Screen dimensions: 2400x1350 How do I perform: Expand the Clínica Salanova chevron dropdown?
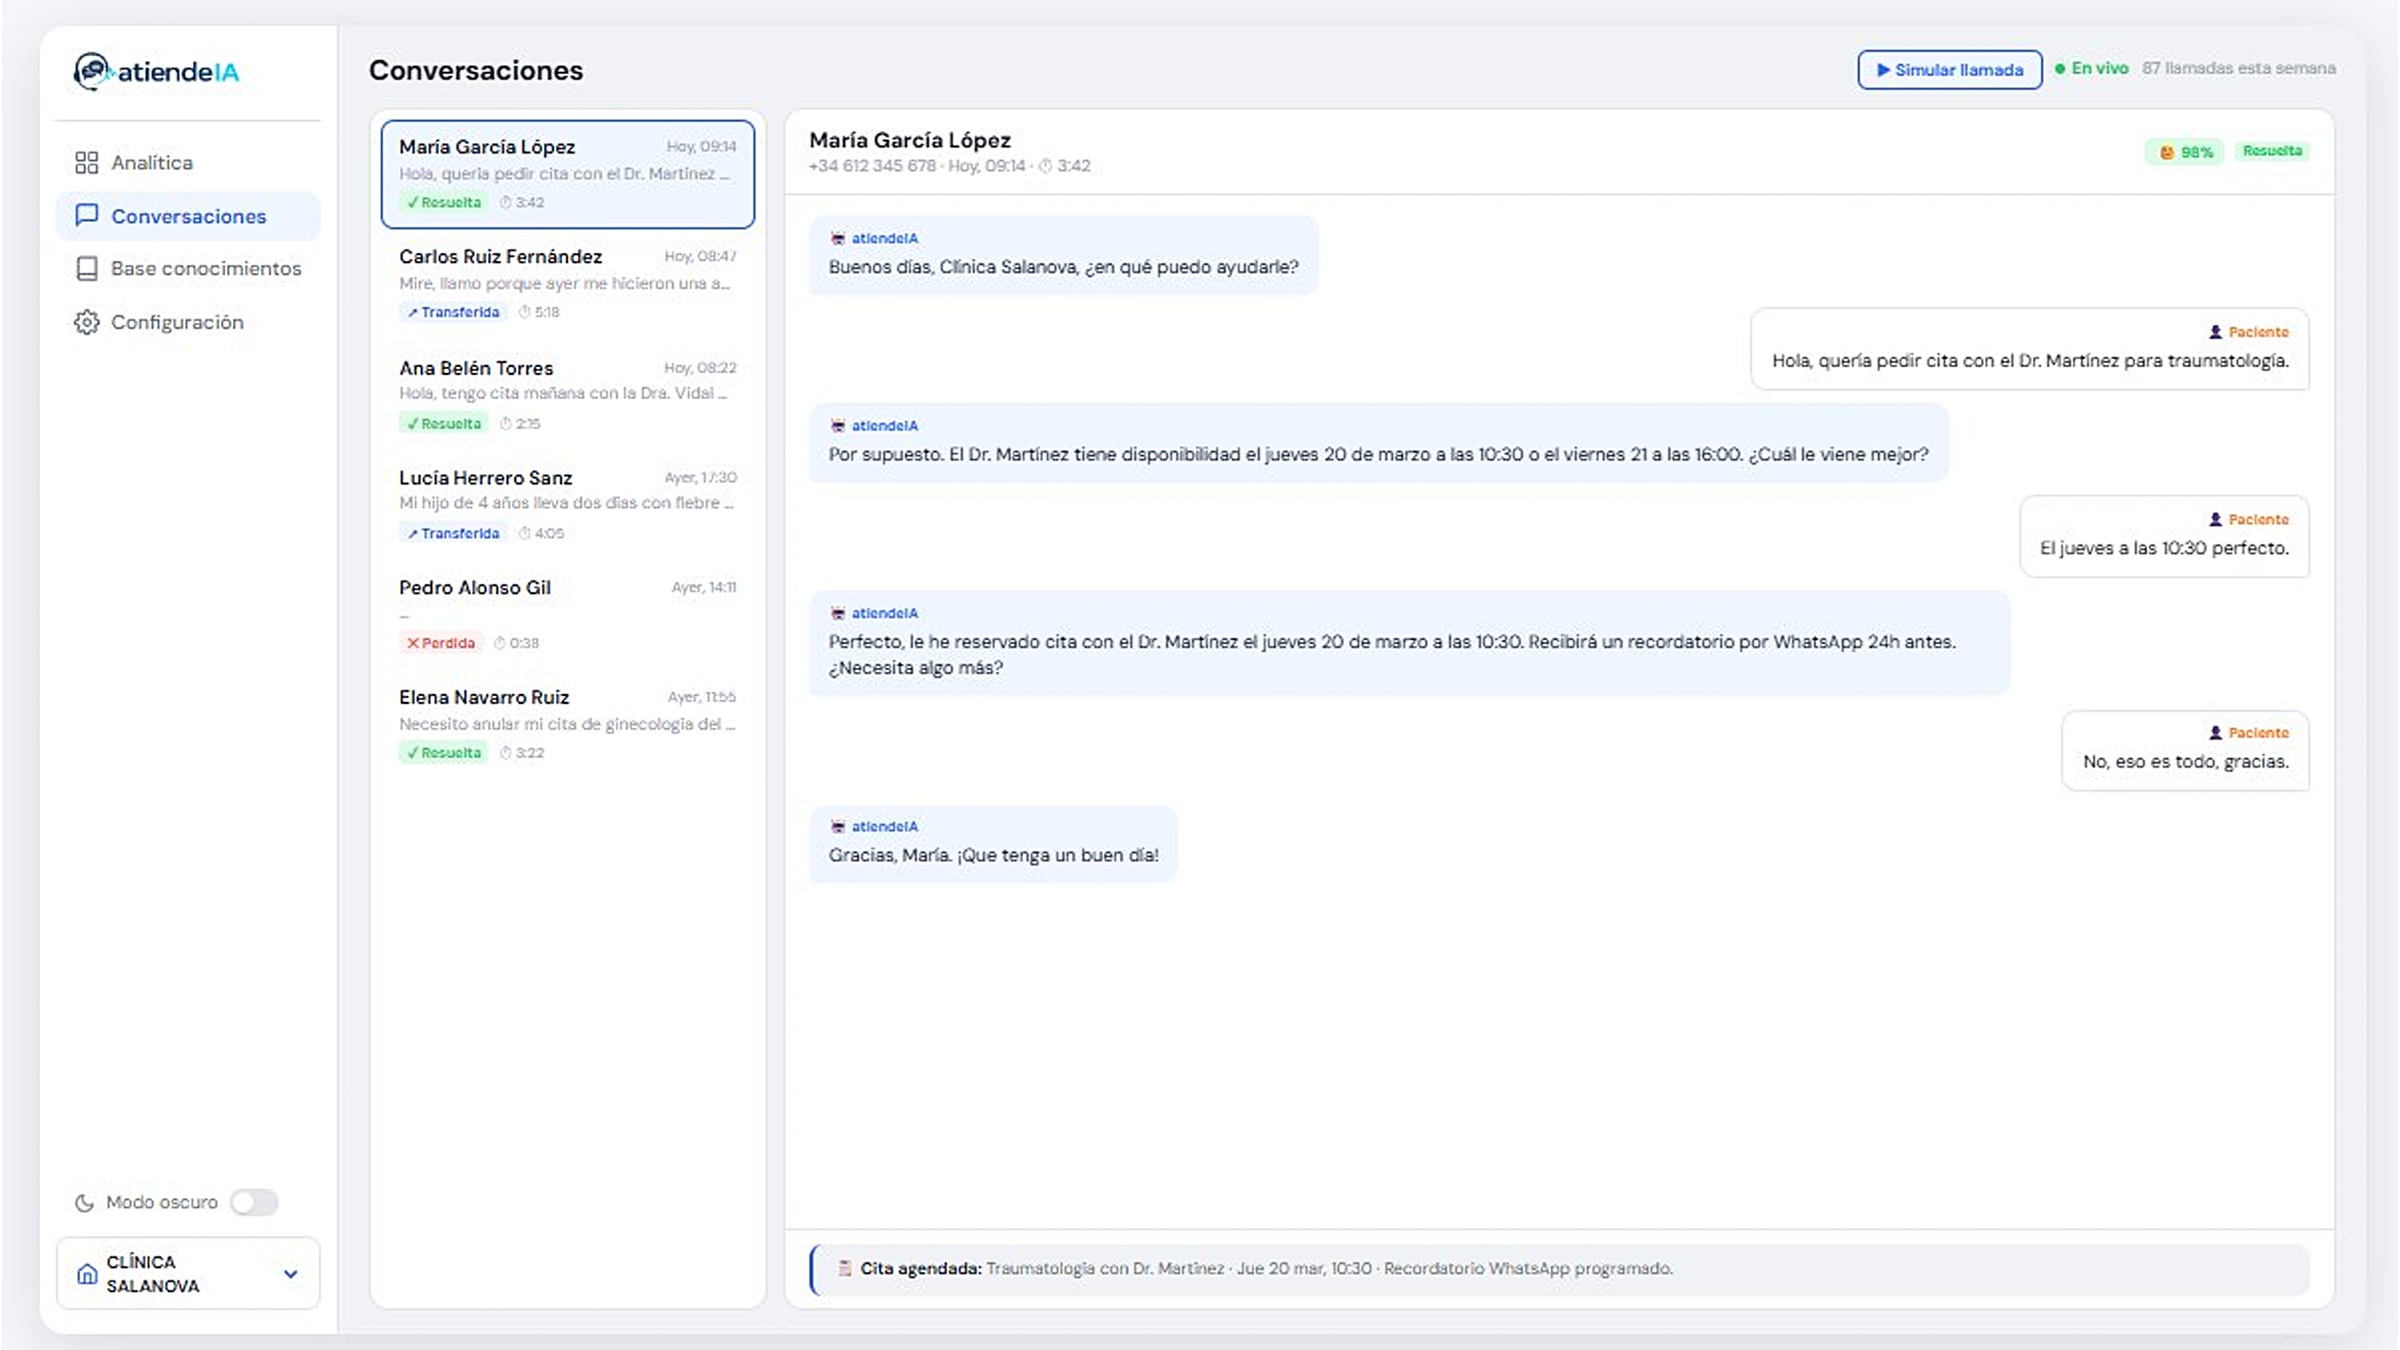(x=290, y=1274)
